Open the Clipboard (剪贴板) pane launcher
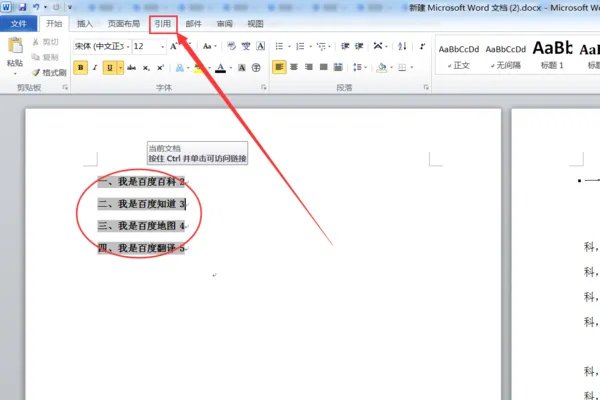The width and height of the screenshot is (600, 400). coord(65,88)
